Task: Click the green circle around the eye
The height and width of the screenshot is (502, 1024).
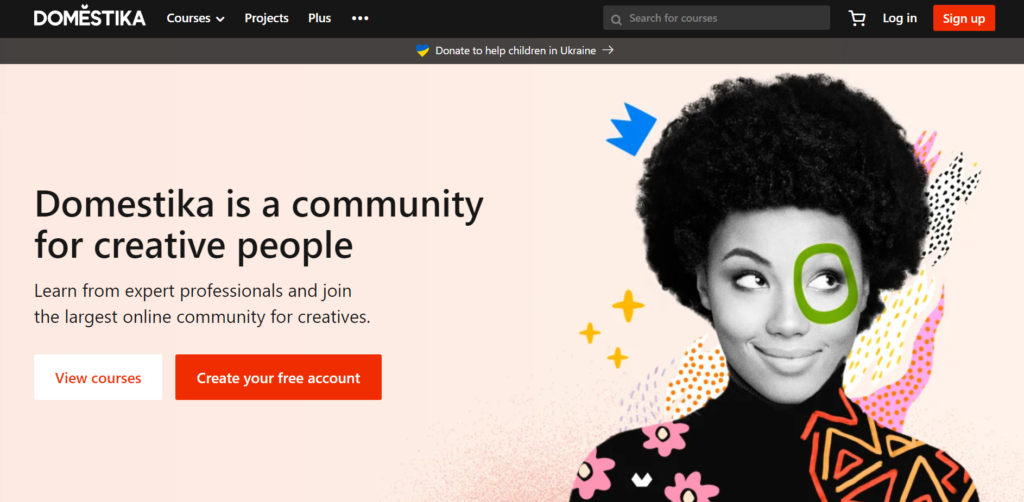Action: (x=825, y=284)
